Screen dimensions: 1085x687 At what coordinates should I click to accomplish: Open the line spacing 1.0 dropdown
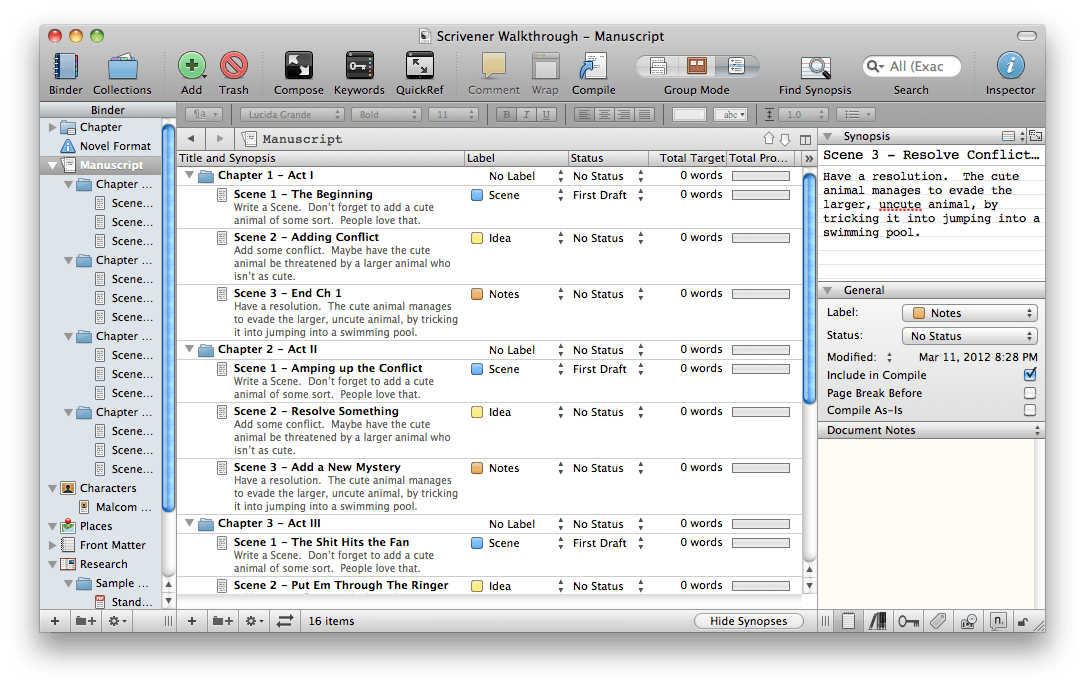801,115
